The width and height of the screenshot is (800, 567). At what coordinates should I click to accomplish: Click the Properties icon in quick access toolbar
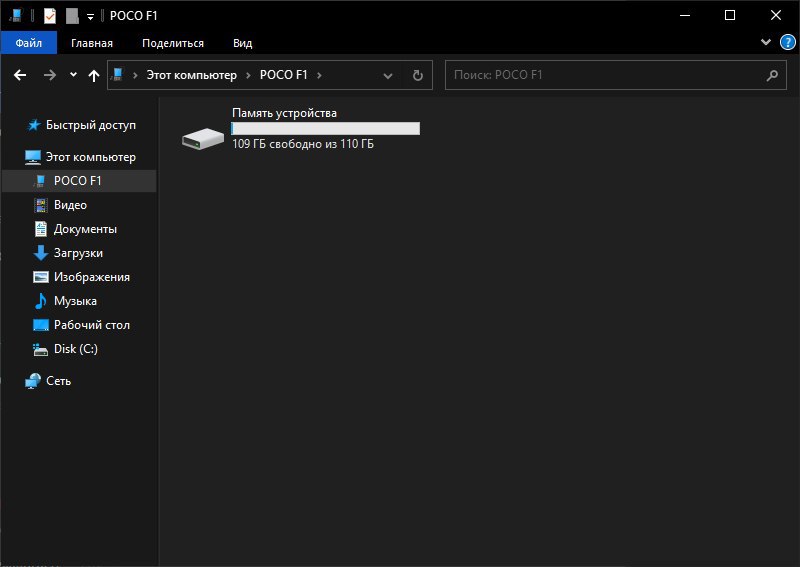pos(49,16)
